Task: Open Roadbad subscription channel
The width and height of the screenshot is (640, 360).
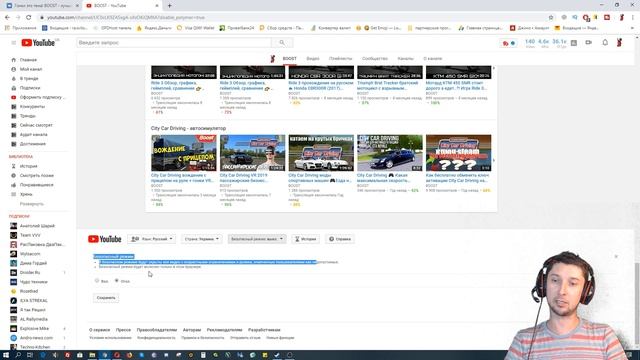Action: (x=29, y=291)
